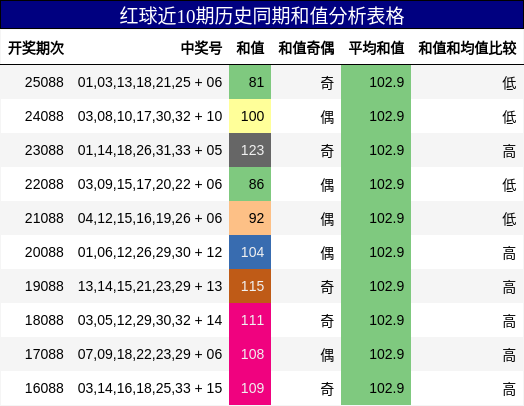Click 高 comparison in row 19088
The image size is (524, 406).
tap(509, 287)
